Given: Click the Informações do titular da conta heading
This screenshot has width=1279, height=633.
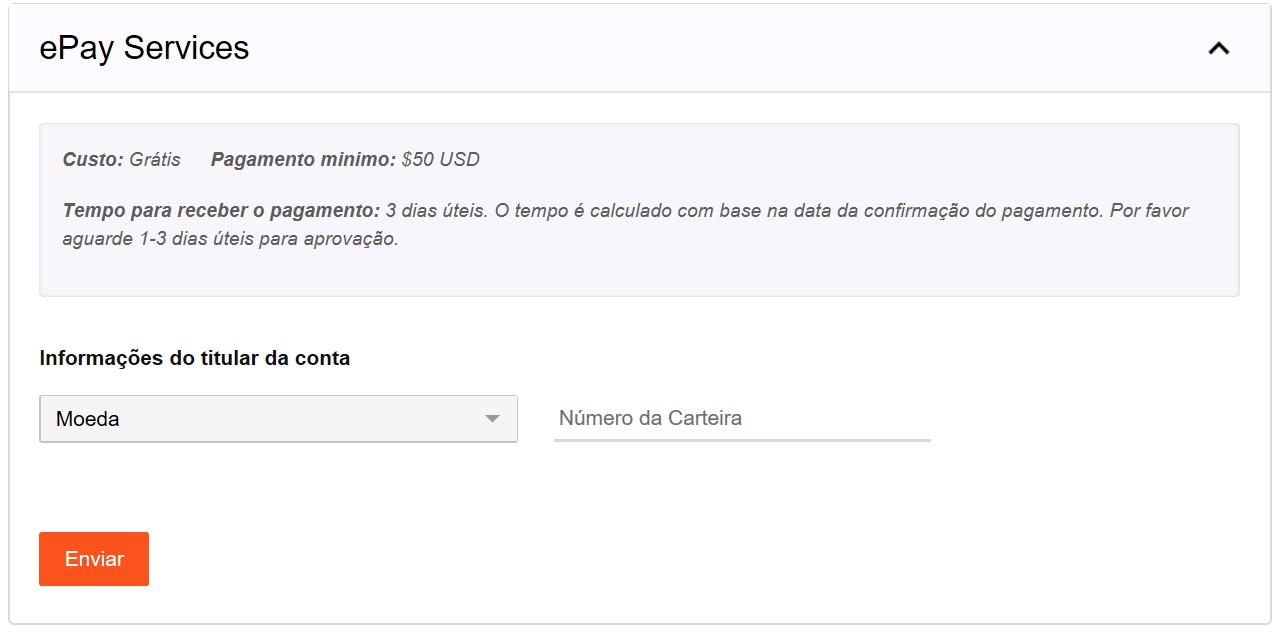Looking at the screenshot, I should [x=195, y=358].
